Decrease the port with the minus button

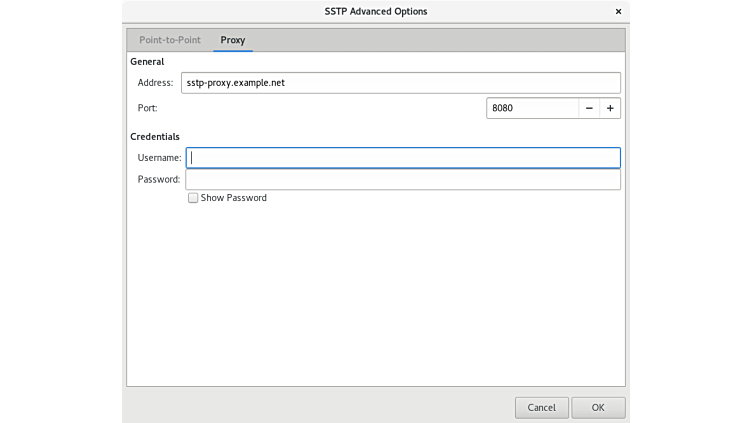(589, 108)
